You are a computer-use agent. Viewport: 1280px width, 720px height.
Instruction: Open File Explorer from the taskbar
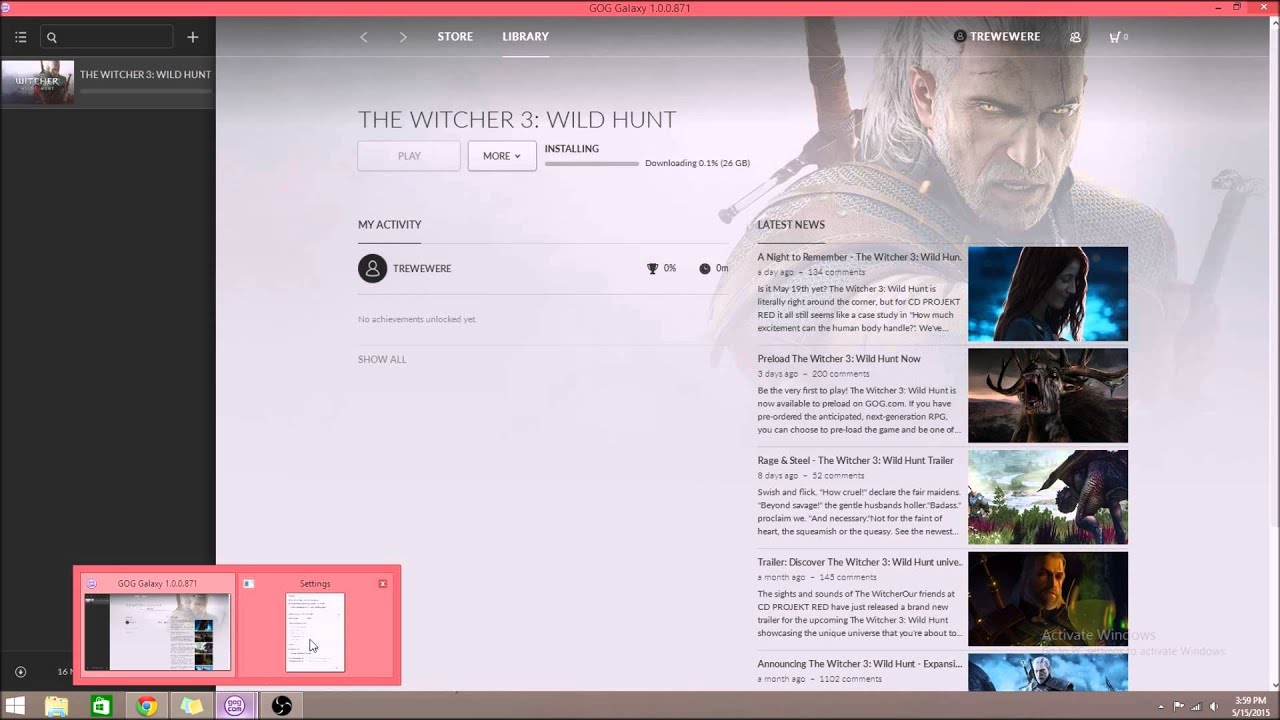click(56, 707)
